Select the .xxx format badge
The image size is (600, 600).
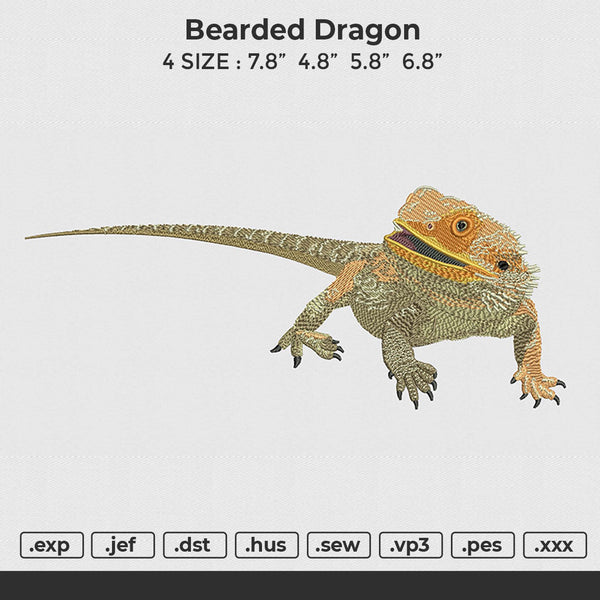[x=555, y=545]
